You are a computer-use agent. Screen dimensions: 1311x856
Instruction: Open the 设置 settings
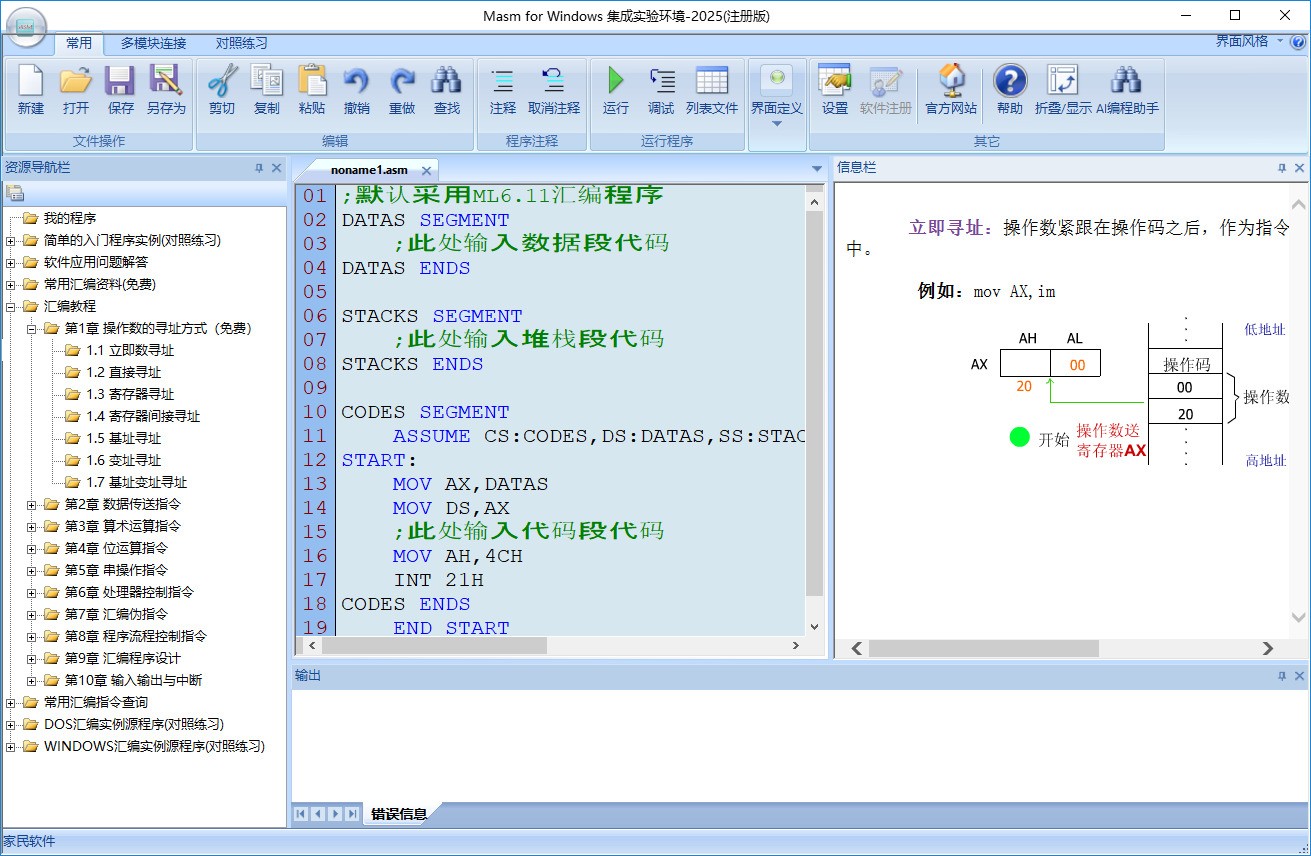tap(834, 90)
